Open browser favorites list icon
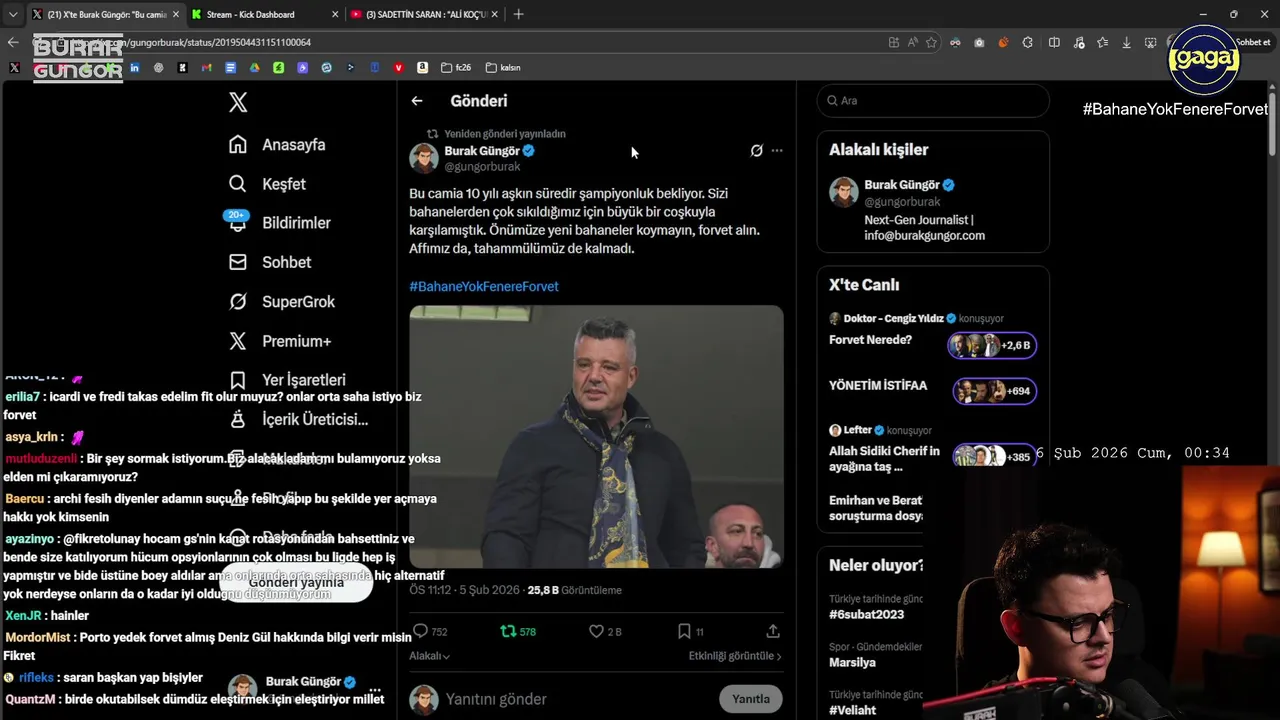Screen dimensions: 1280x720 (1102, 42)
